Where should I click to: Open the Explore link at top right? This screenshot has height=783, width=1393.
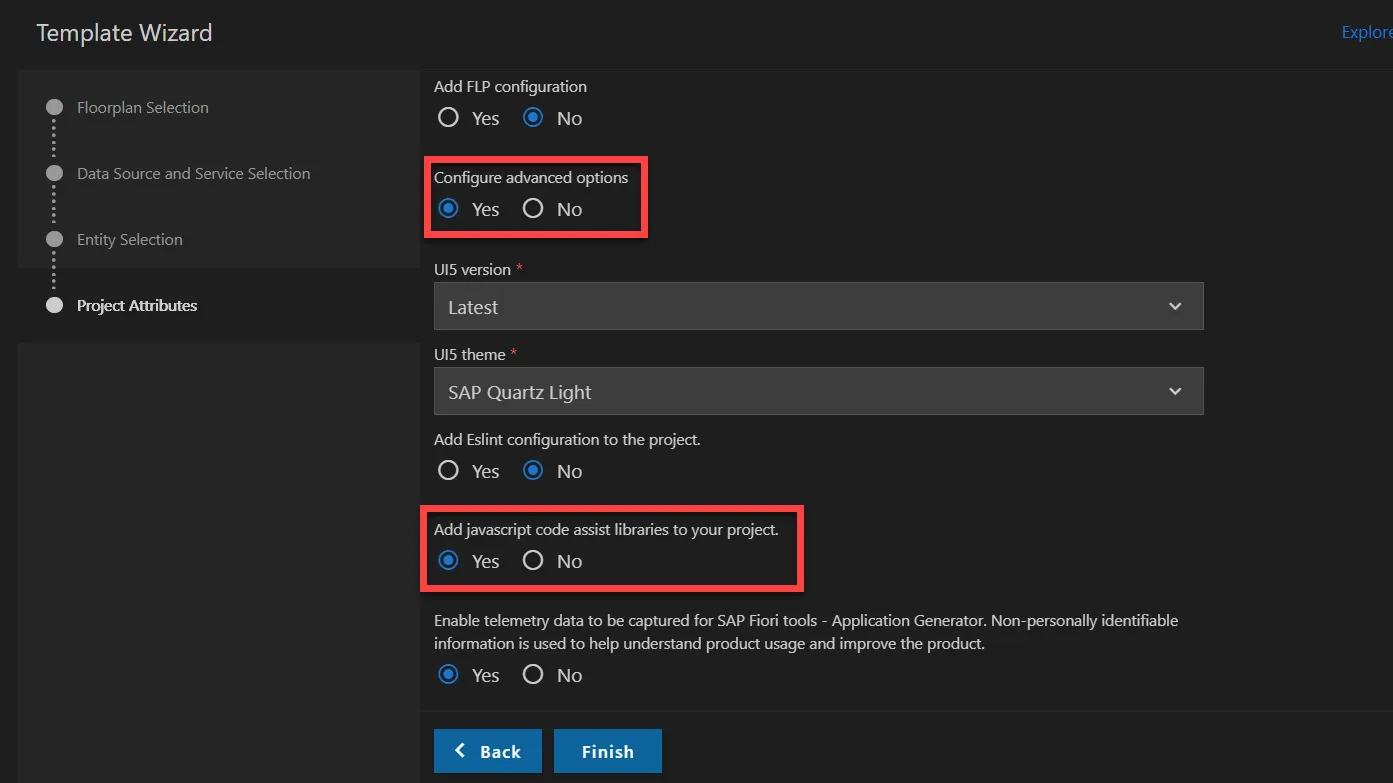[x=1366, y=33]
